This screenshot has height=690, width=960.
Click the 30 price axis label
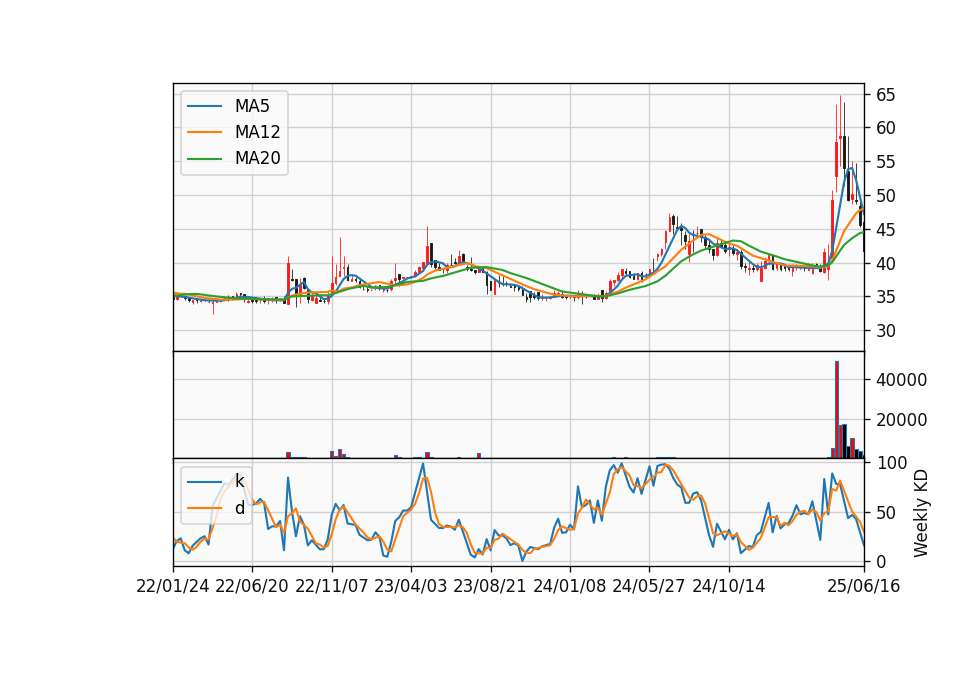point(885,331)
